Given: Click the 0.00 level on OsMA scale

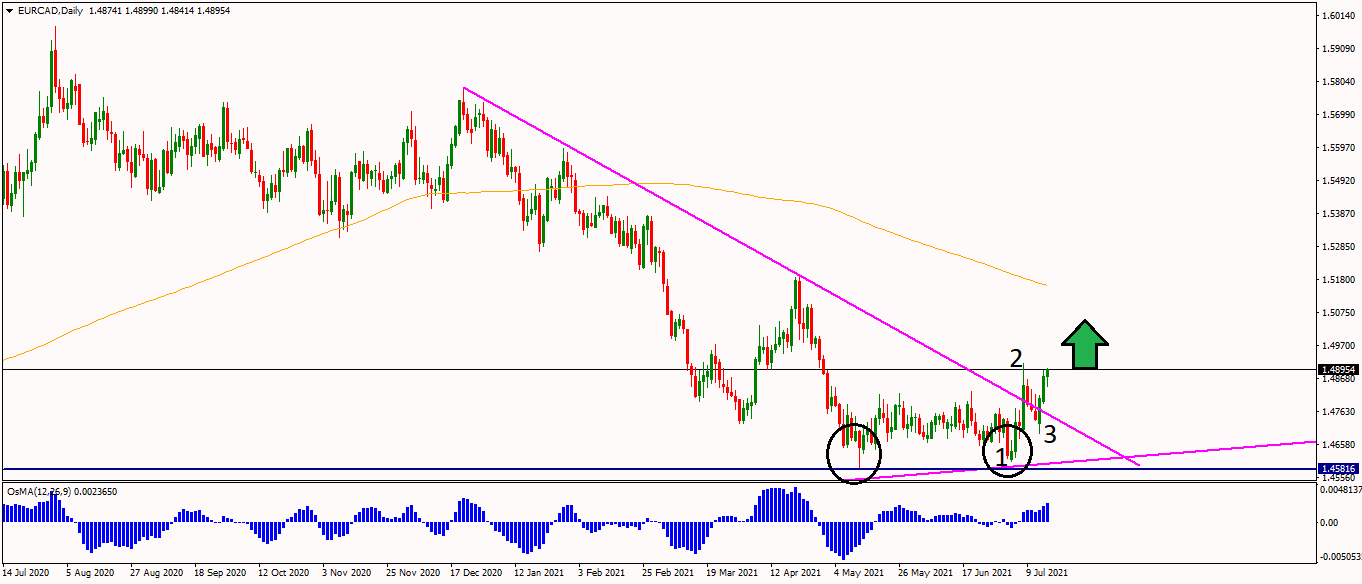Looking at the screenshot, I should coord(1329,522).
